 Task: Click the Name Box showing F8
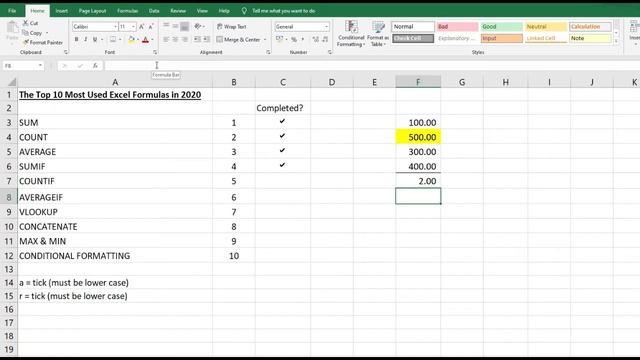pyautogui.click(x=23, y=66)
